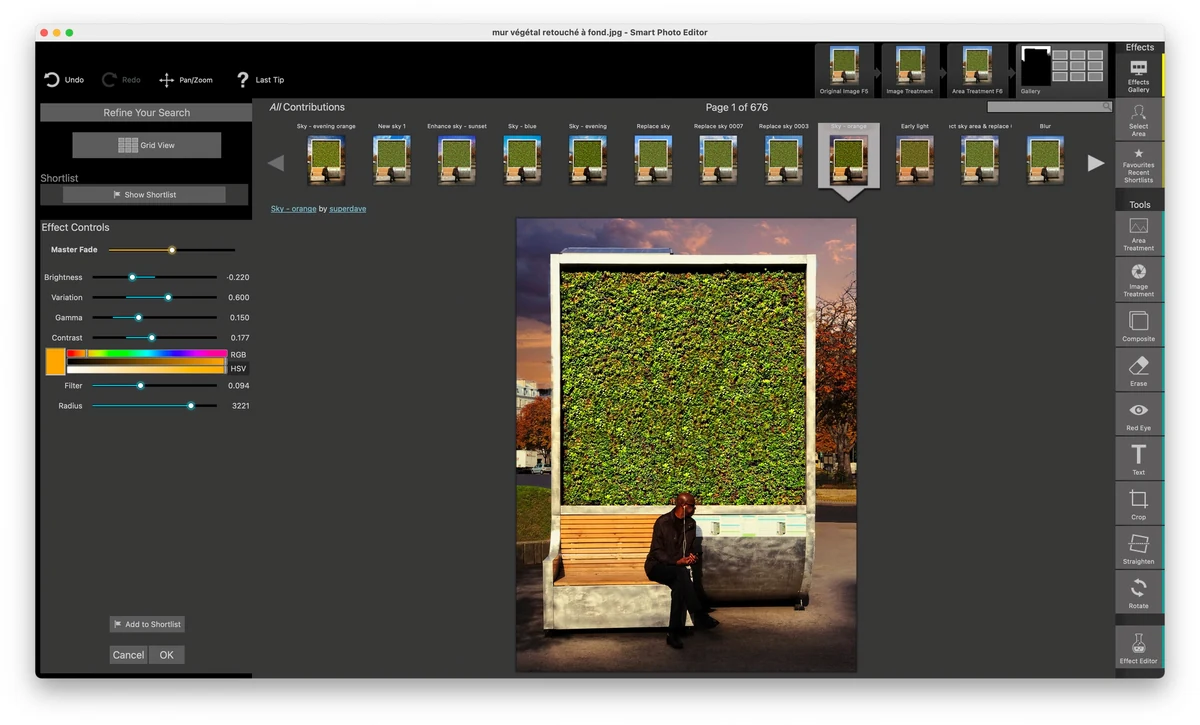
Task: Select Replace sky thumbnail
Action: coord(653,160)
